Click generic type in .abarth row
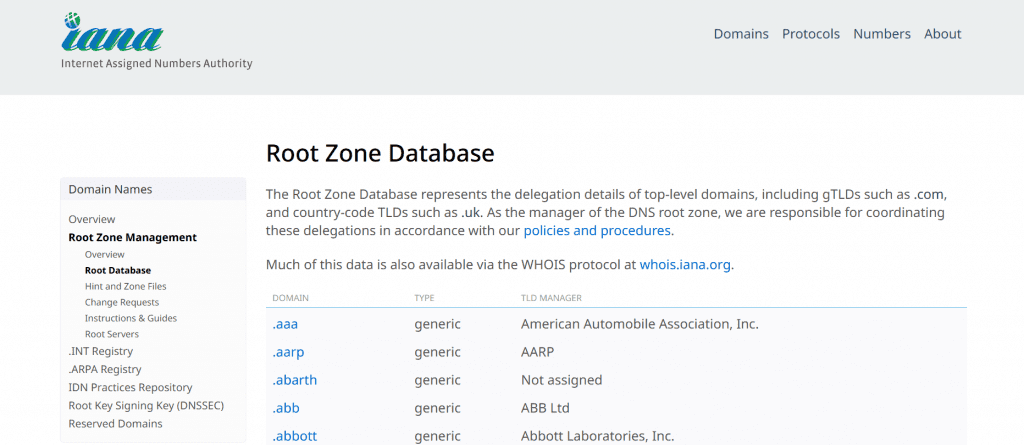The image size is (1024, 445). tap(438, 380)
